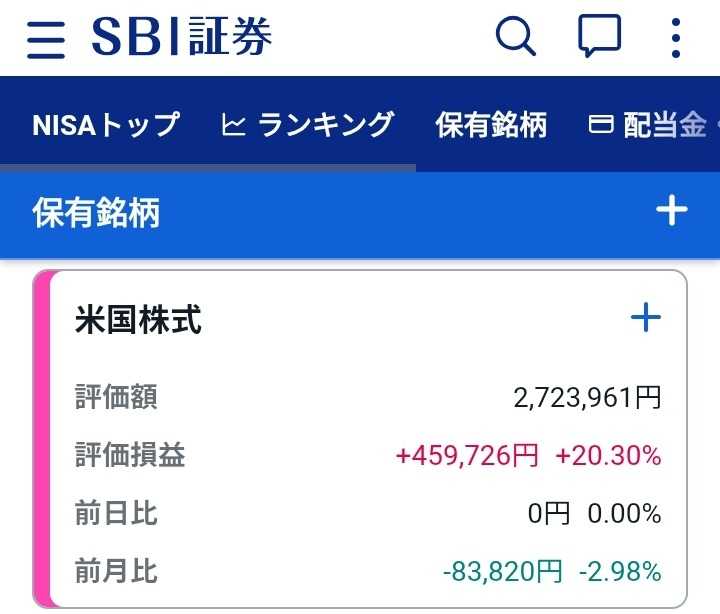Go to the 保有銘柄 tab
Viewport: 720px width, 614px height.
coord(491,125)
